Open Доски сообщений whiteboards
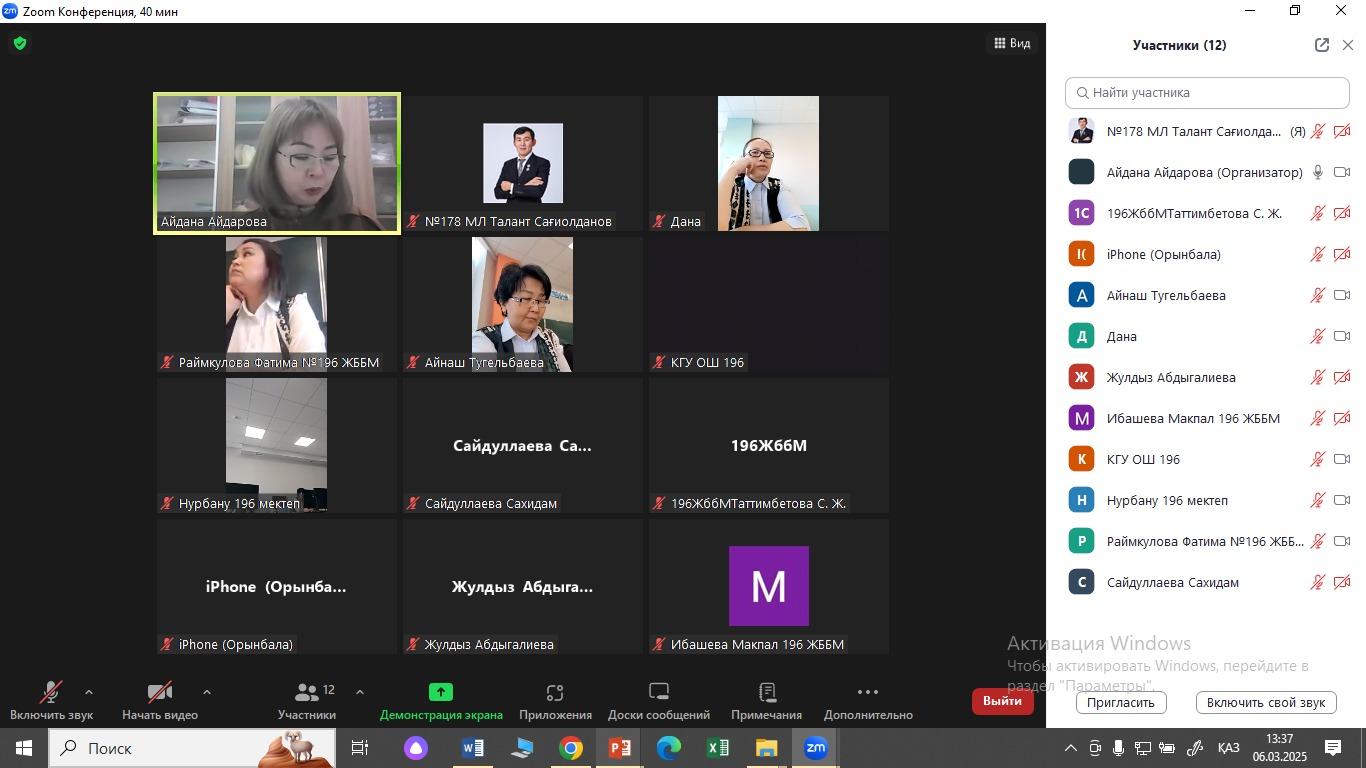The width and height of the screenshot is (1366, 768). 658,693
